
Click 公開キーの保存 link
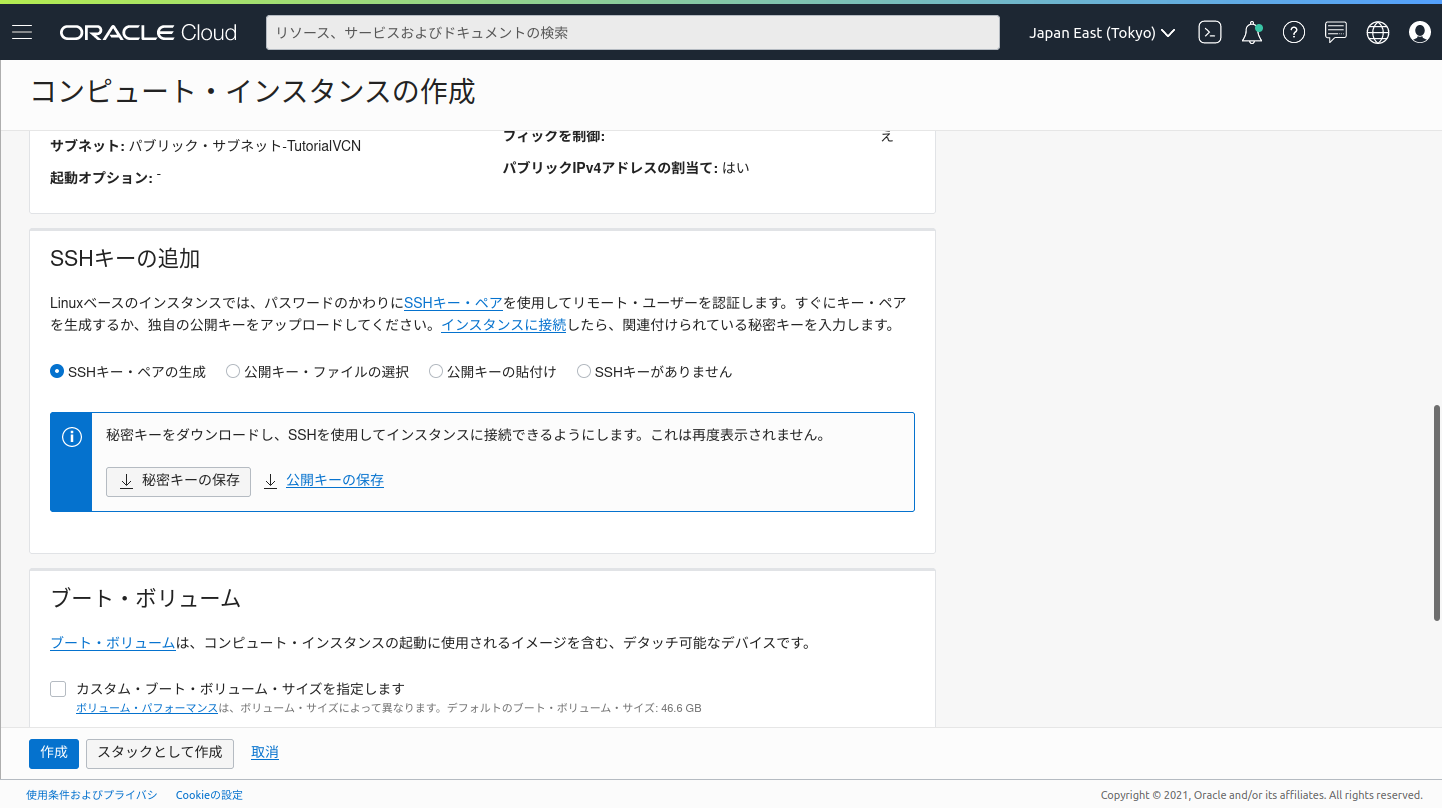335,480
